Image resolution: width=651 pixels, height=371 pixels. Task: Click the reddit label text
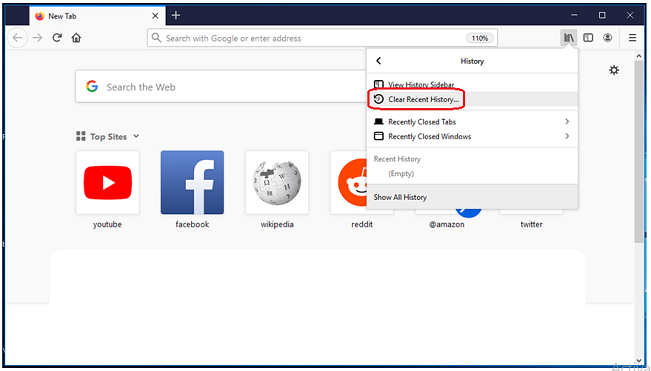(x=362, y=225)
